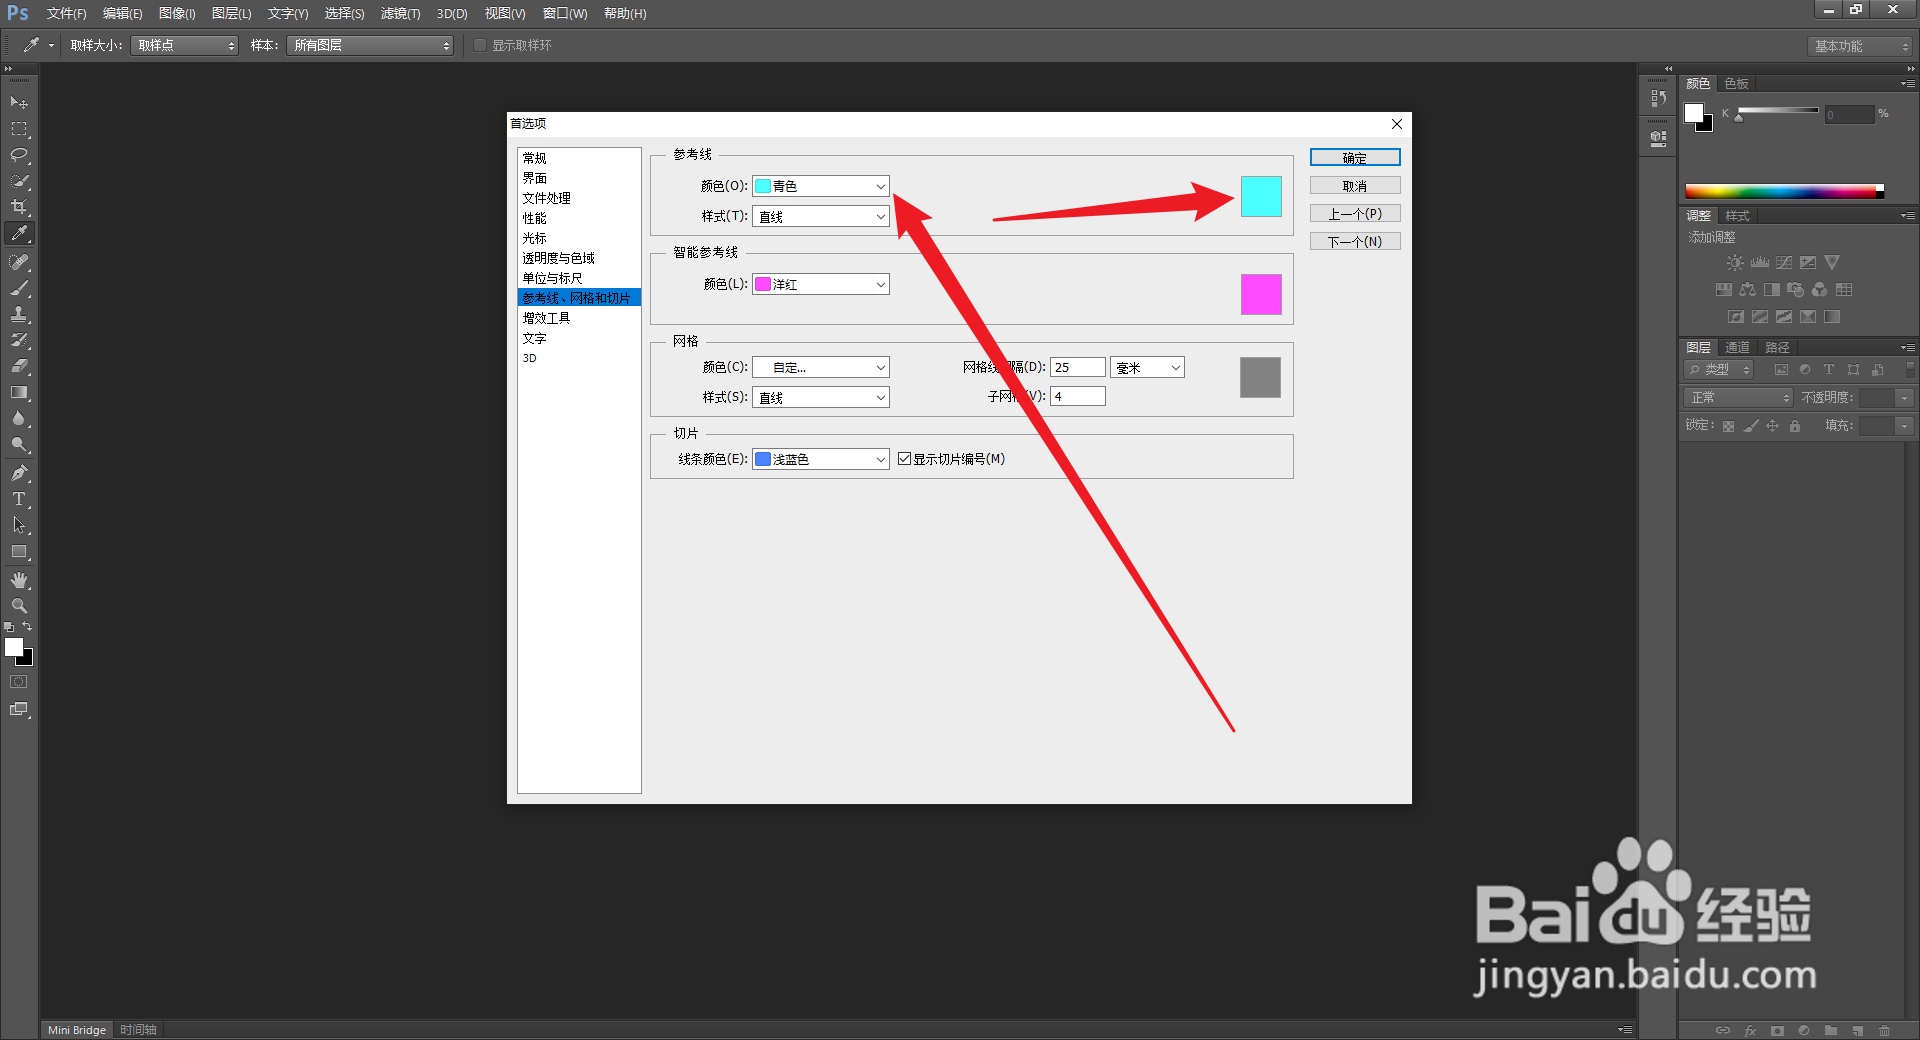Select the History Brush tool
Image resolution: width=1920 pixels, height=1040 pixels.
(x=19, y=340)
